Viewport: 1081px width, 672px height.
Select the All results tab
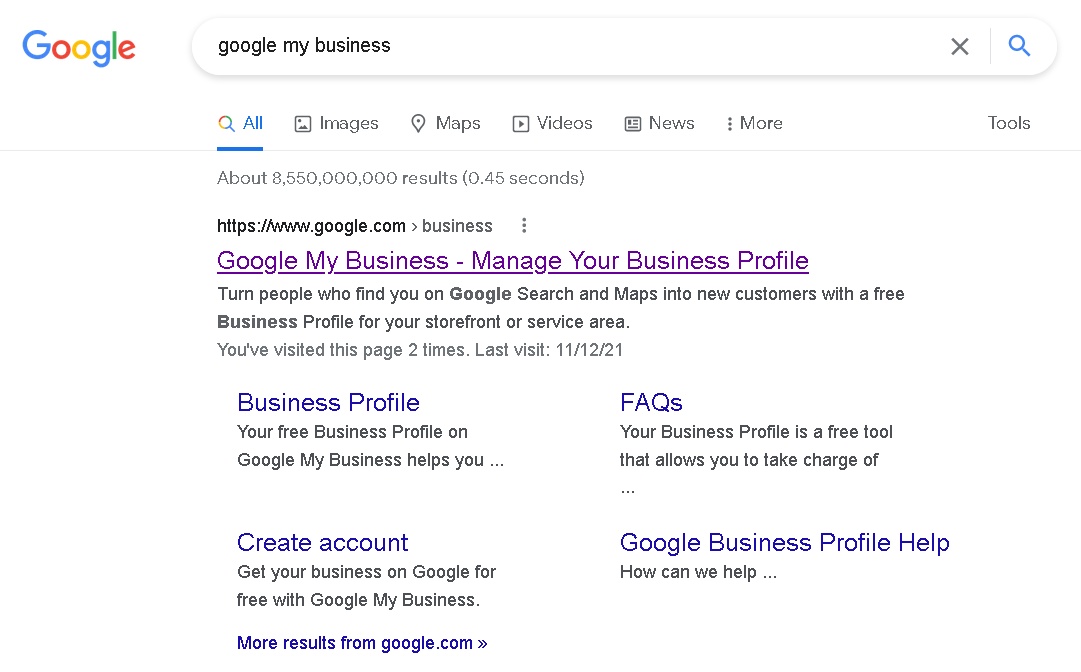point(252,123)
